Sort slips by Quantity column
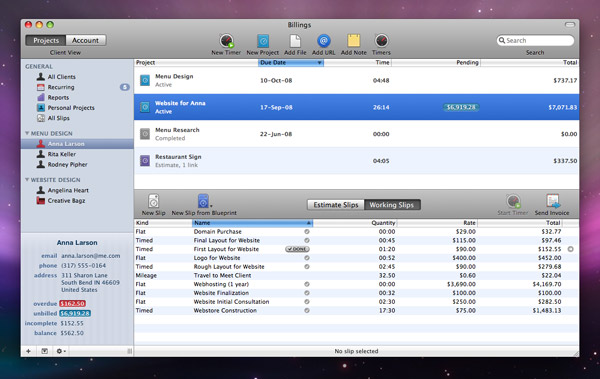Image resolution: width=600 pixels, height=379 pixels. click(355, 223)
